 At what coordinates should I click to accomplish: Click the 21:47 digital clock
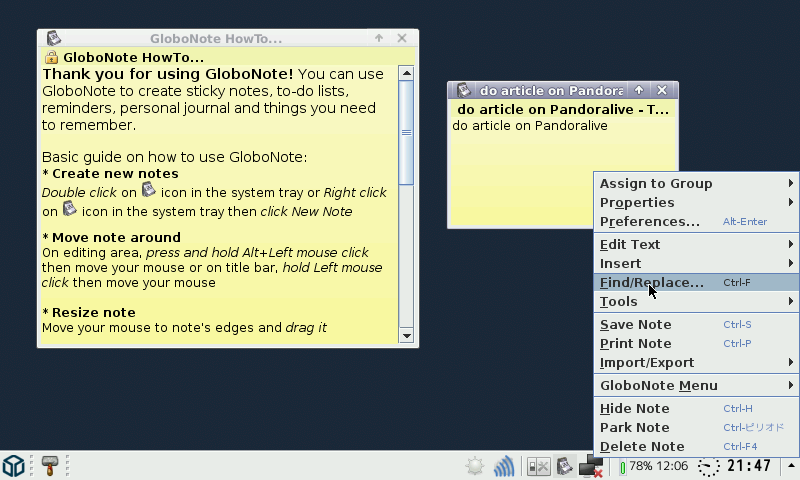[x=749, y=466]
